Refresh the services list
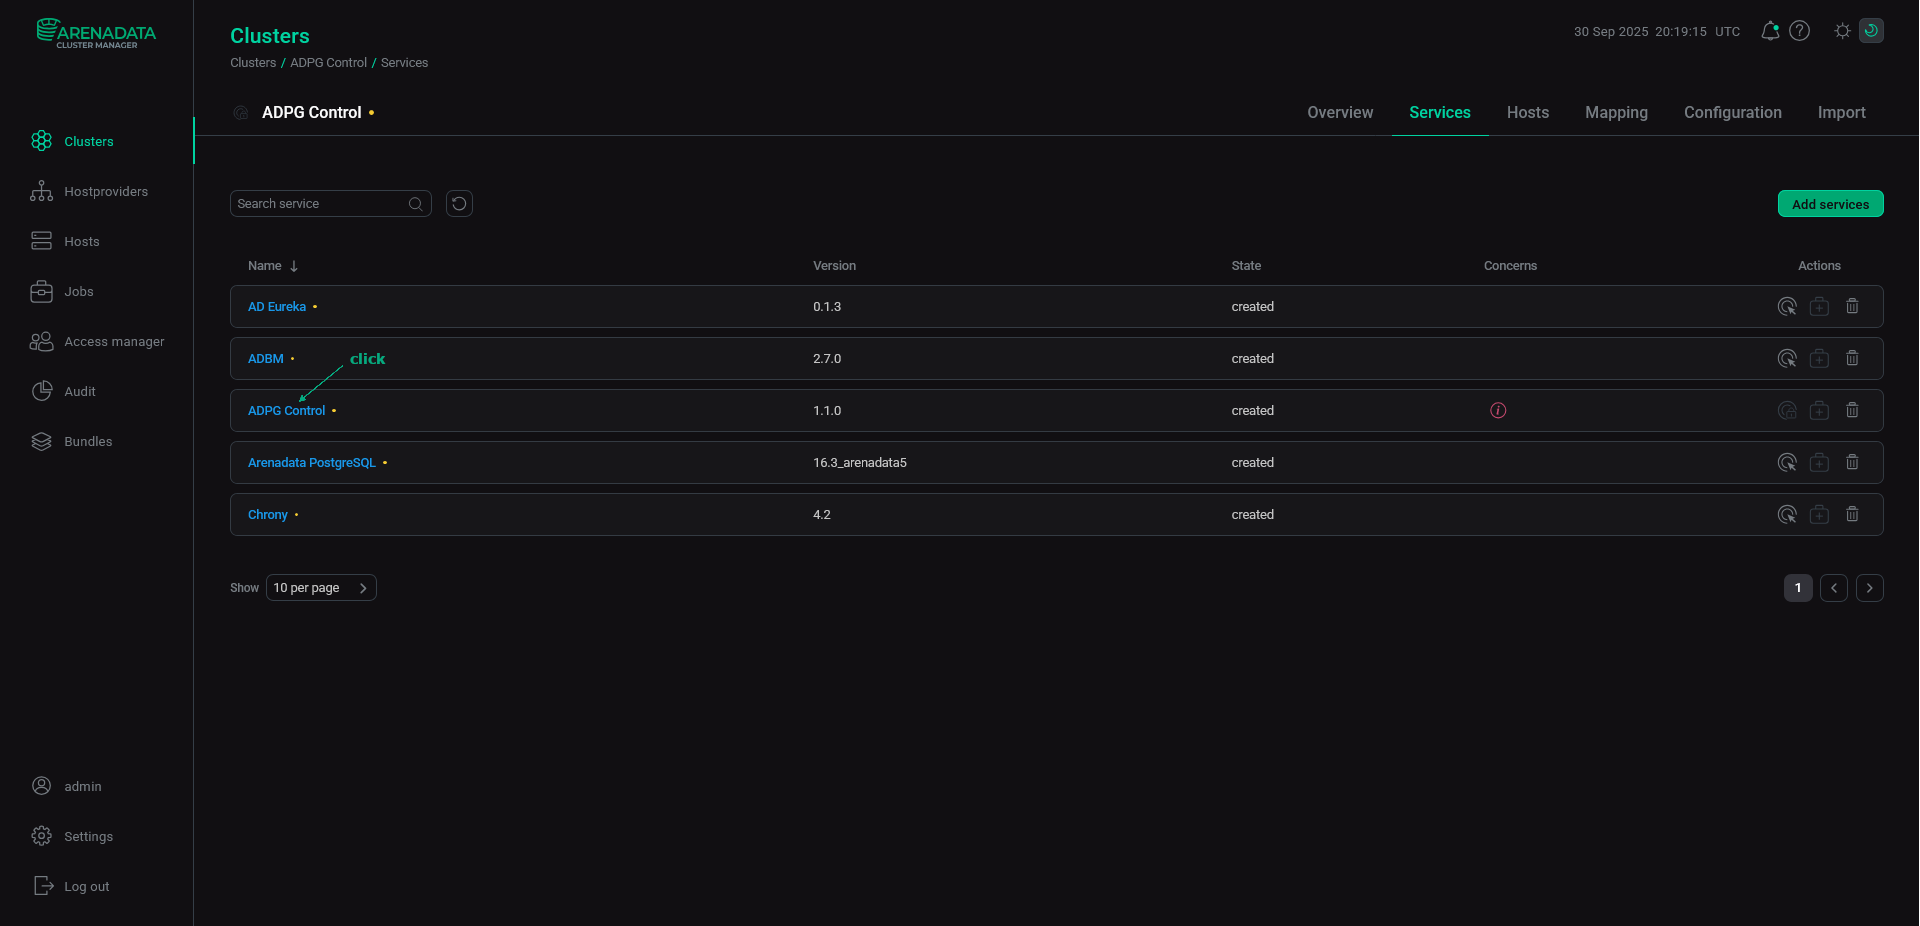 458,204
